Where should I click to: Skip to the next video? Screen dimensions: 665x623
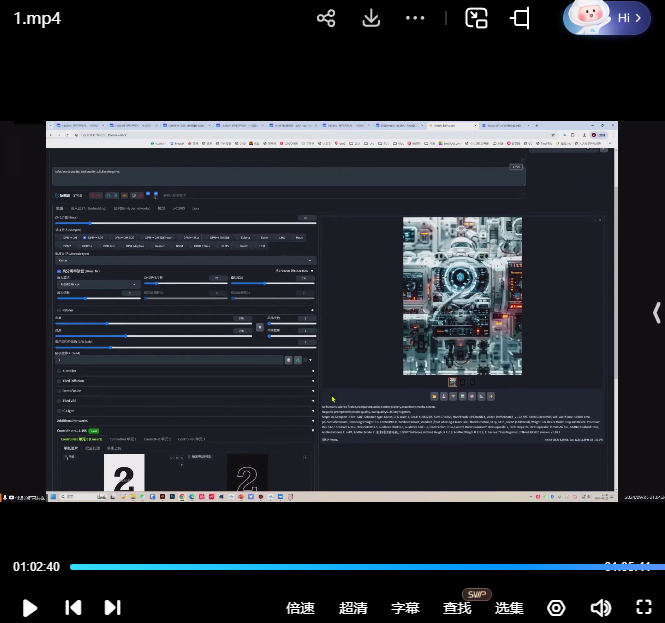click(x=112, y=607)
